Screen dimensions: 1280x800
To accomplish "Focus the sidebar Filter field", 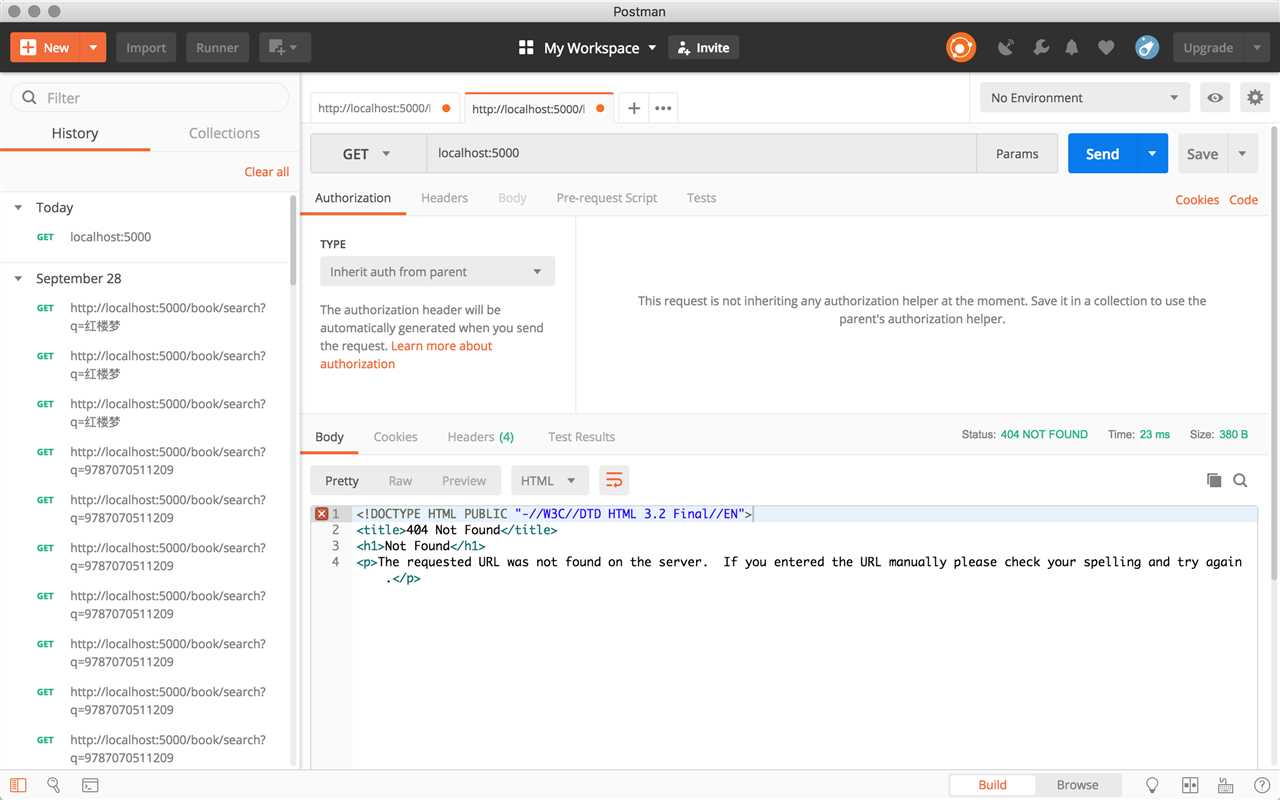I will click(x=150, y=98).
